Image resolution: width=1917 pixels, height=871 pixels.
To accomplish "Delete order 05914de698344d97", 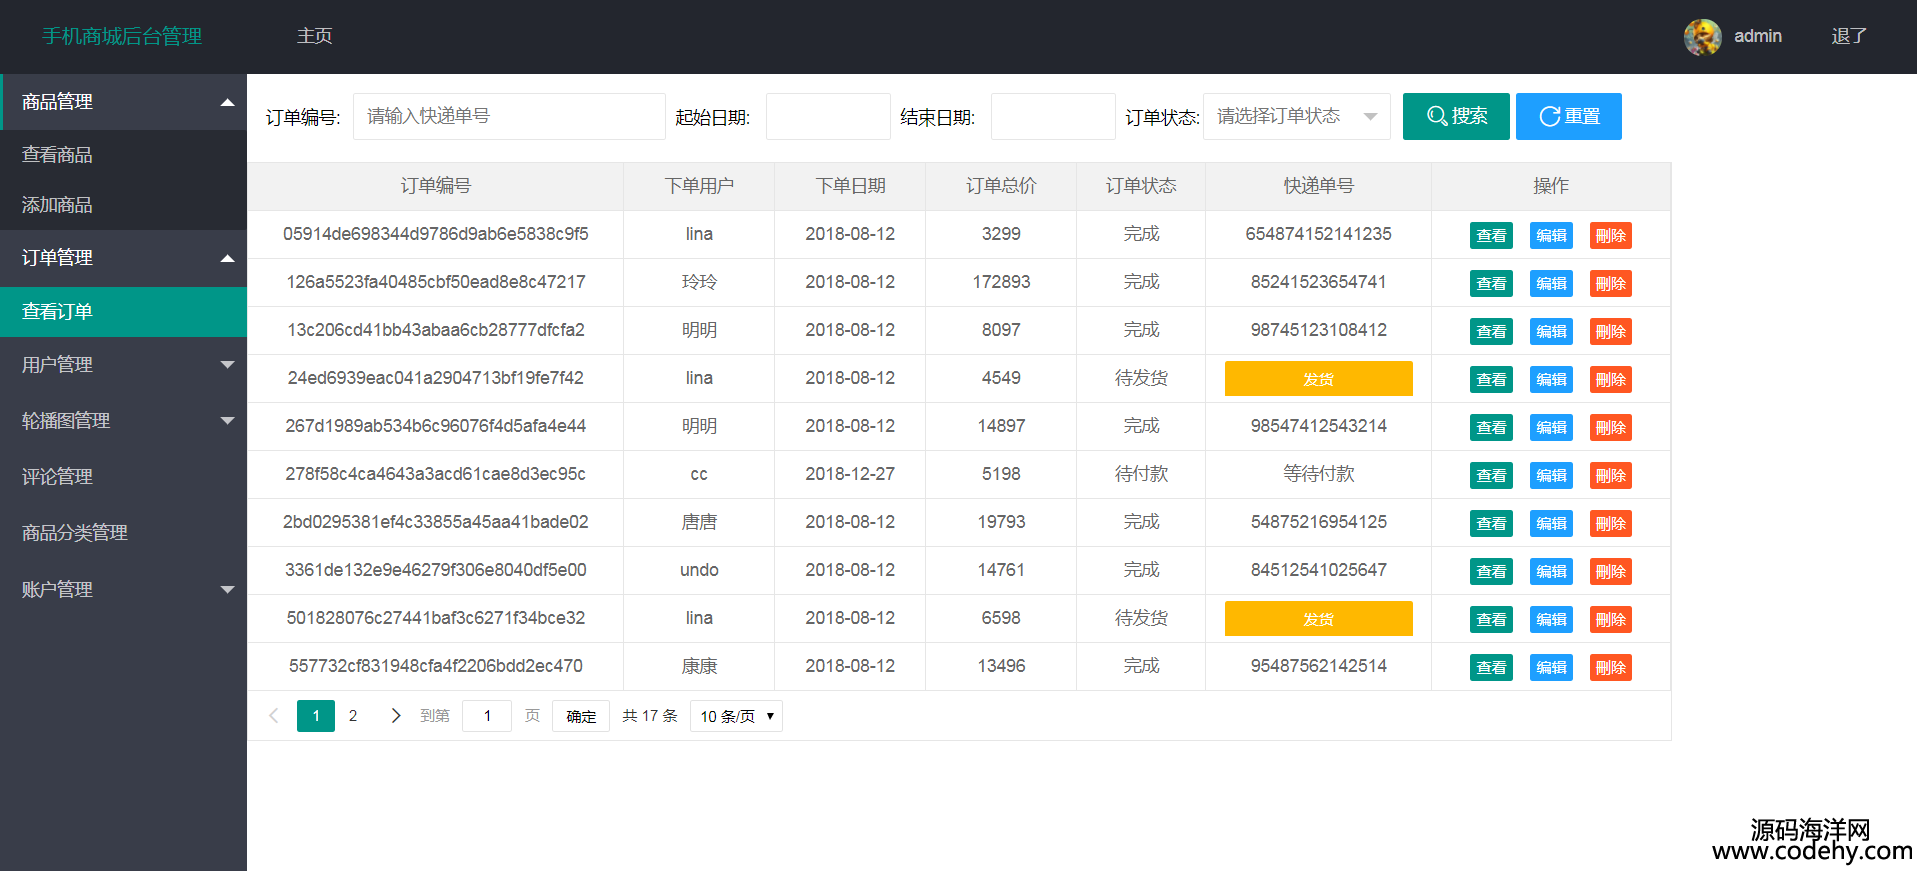I will point(1611,235).
